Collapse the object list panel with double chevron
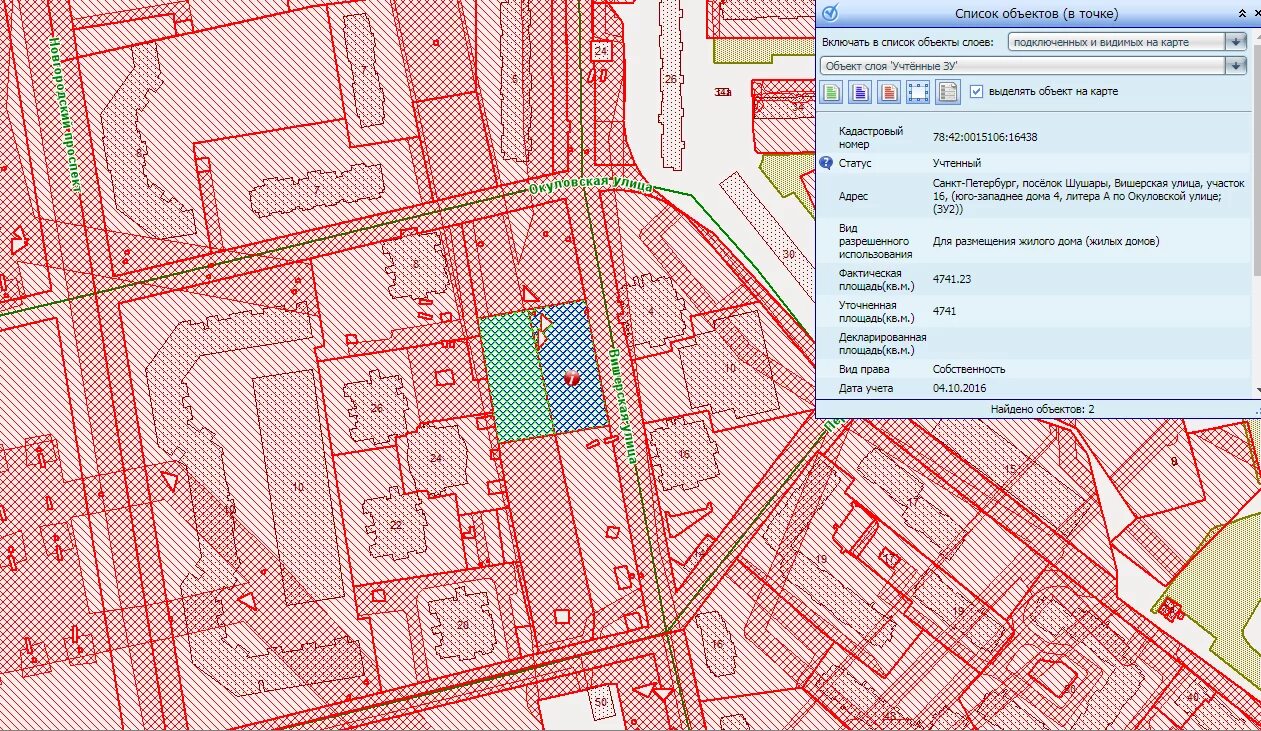 click(x=1243, y=14)
